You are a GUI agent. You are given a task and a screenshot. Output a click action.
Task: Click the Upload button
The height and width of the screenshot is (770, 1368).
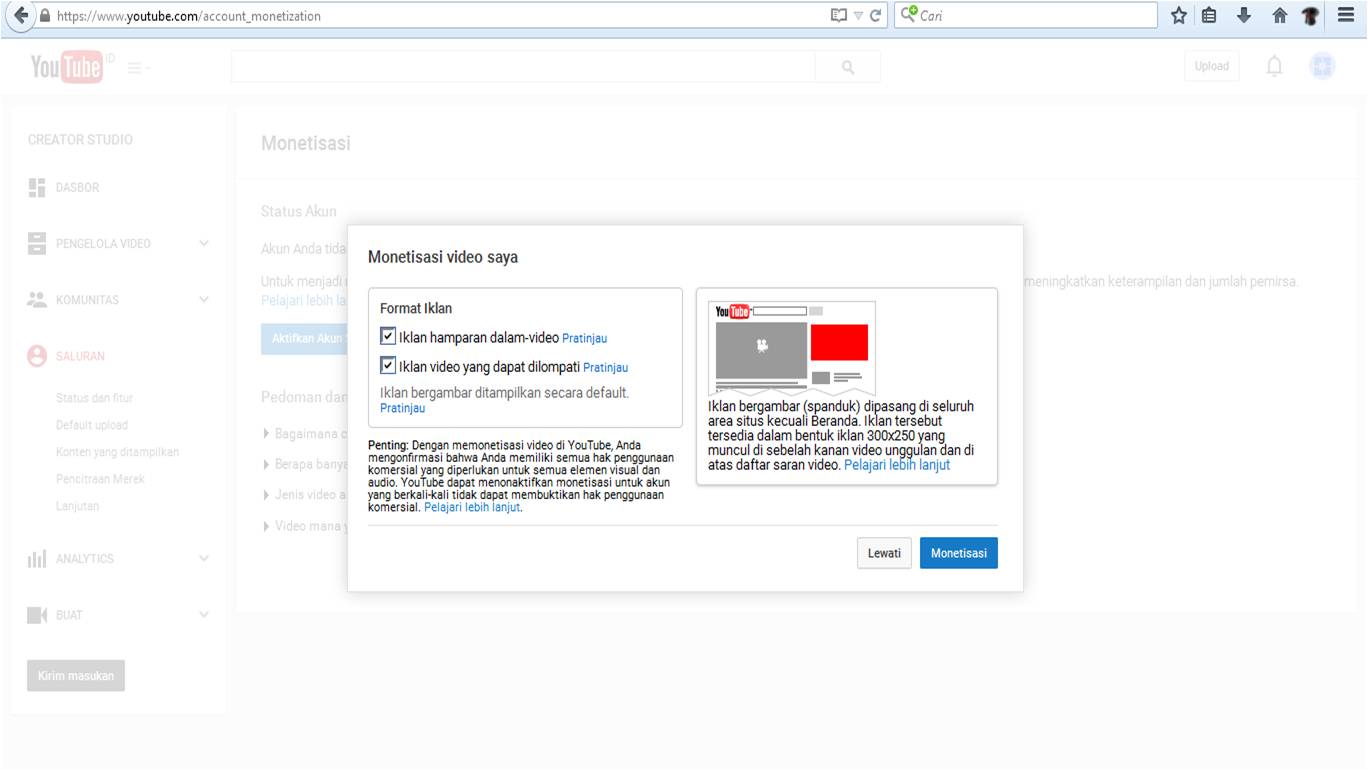click(x=1211, y=67)
